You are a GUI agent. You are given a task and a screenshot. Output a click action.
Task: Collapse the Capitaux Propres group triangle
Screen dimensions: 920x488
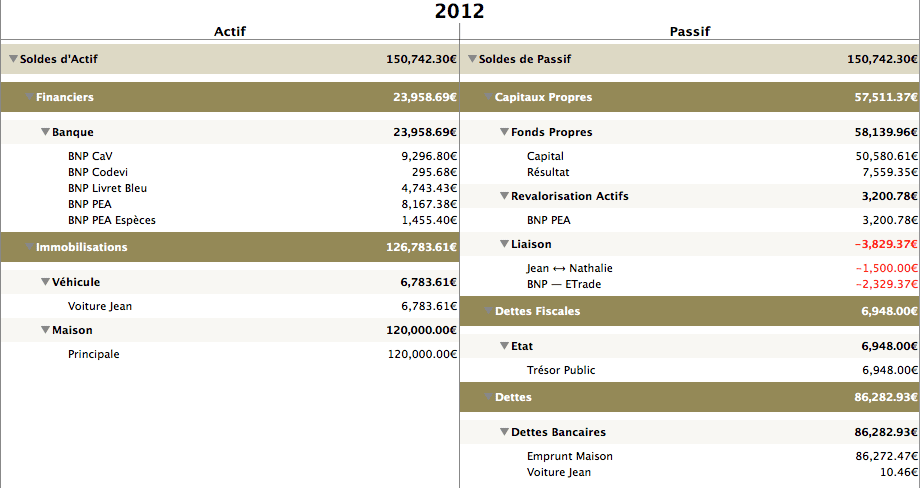tap(488, 97)
